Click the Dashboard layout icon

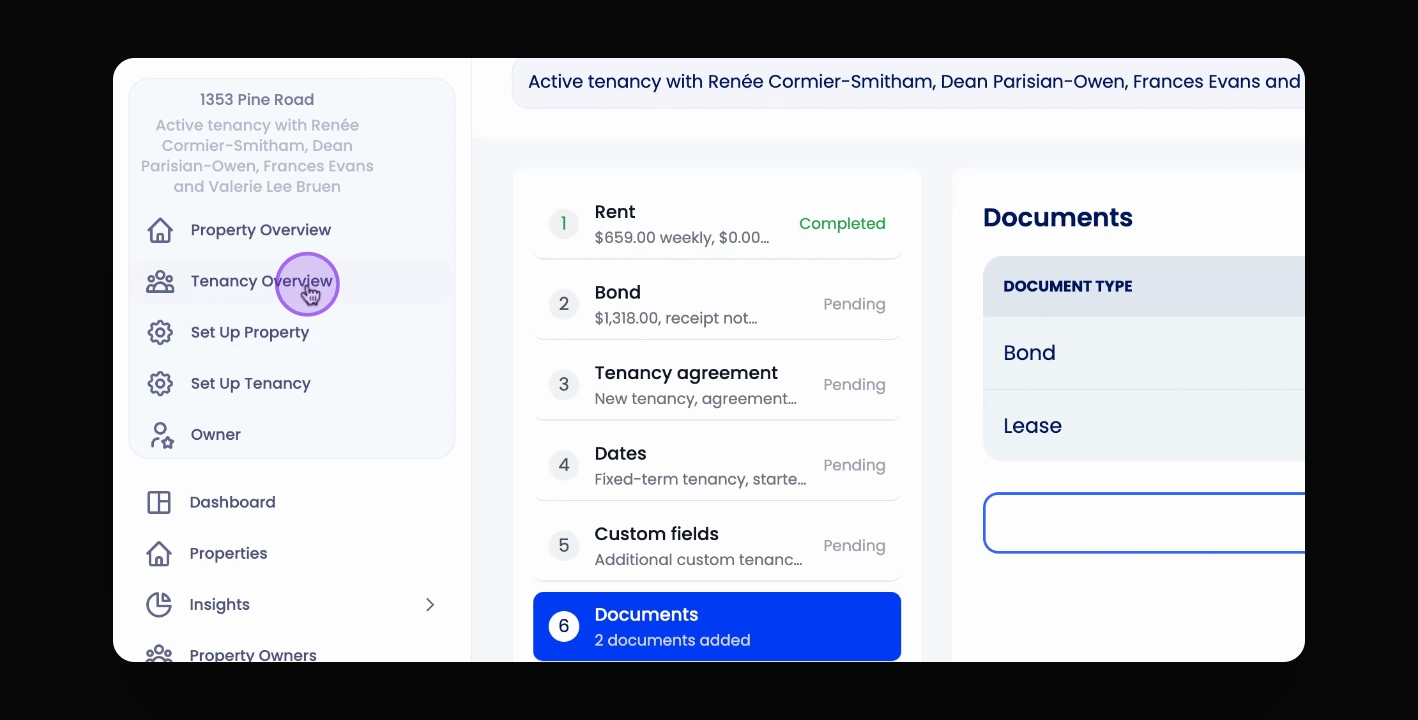tap(159, 503)
